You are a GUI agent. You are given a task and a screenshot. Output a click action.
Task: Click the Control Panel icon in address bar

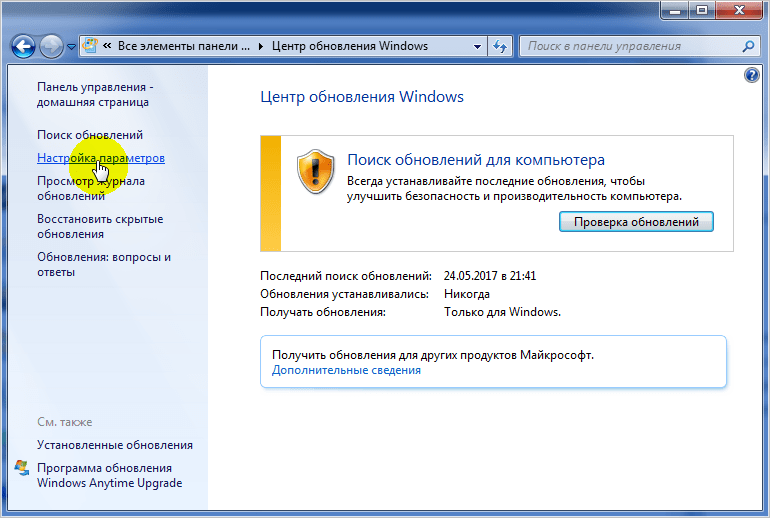(x=90, y=46)
